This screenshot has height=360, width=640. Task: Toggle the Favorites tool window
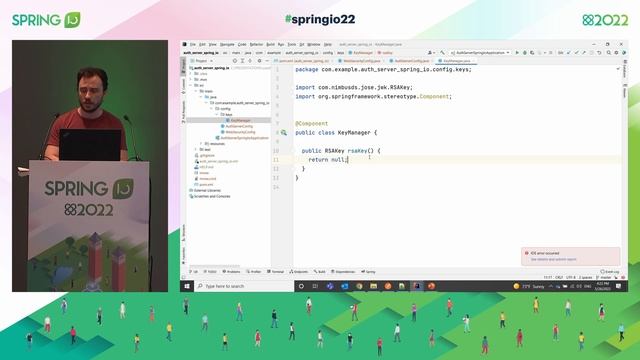(183, 255)
